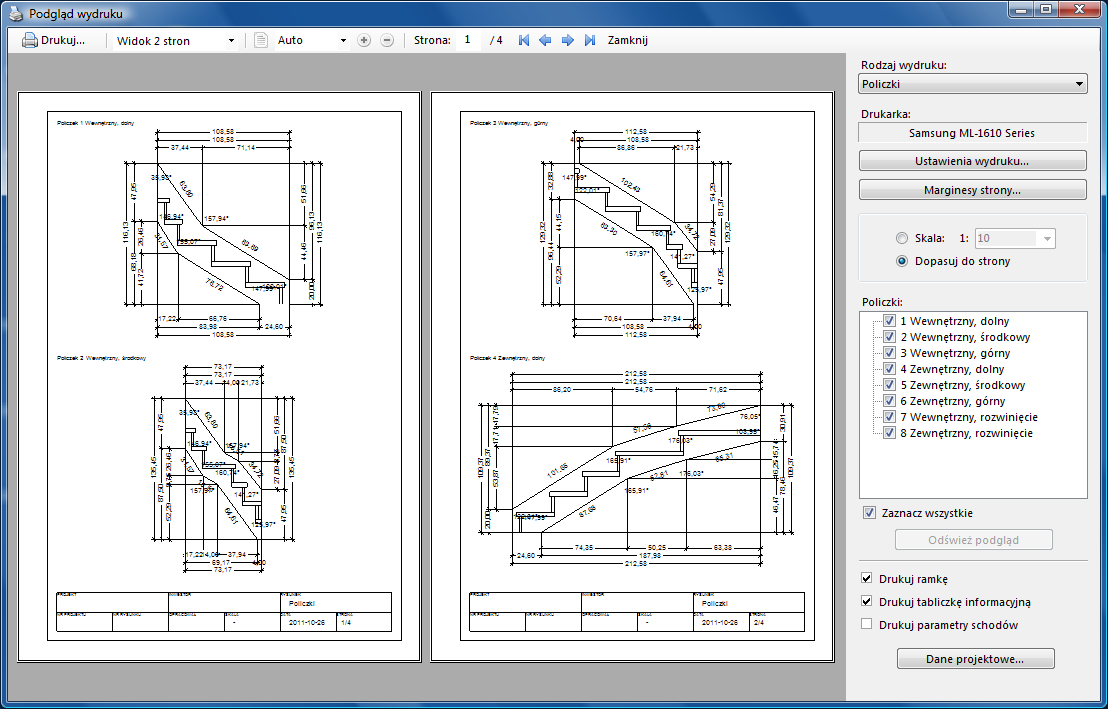Uncheck Drukuj ramkę checkbox
The width and height of the screenshot is (1108, 709).
click(x=866, y=578)
